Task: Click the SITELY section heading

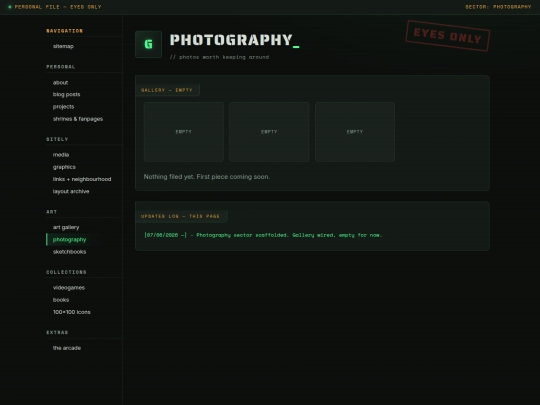Action: point(57,139)
